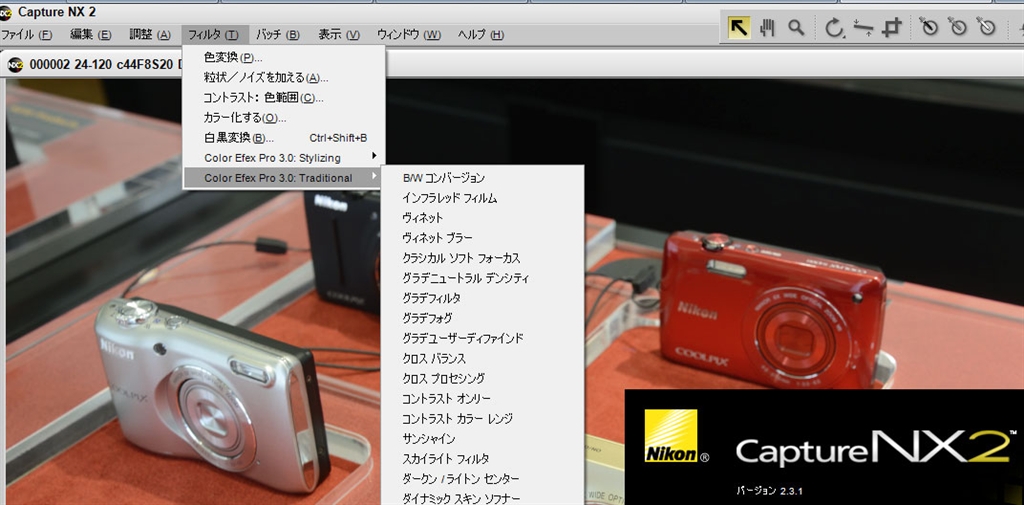This screenshot has width=1024, height=505.
Task: Open the ファイル menu
Action: click(27, 35)
